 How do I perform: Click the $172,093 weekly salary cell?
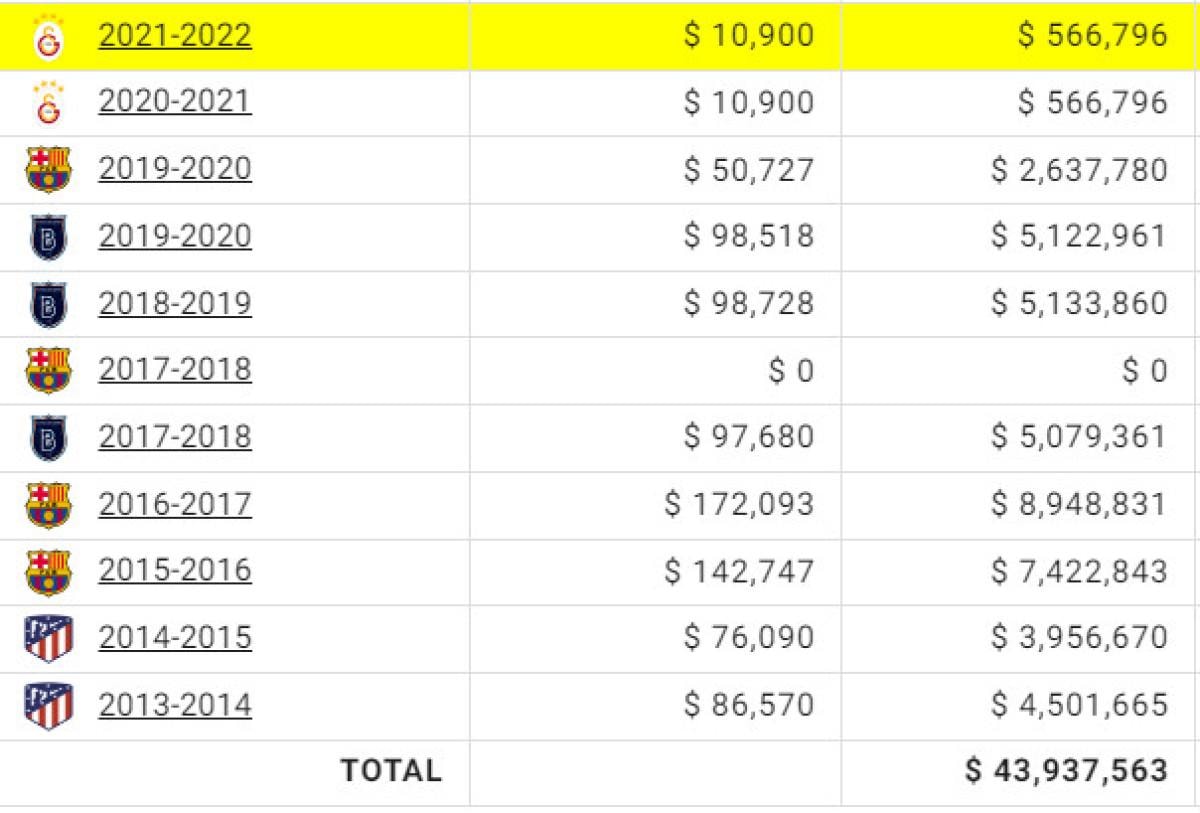click(739, 504)
